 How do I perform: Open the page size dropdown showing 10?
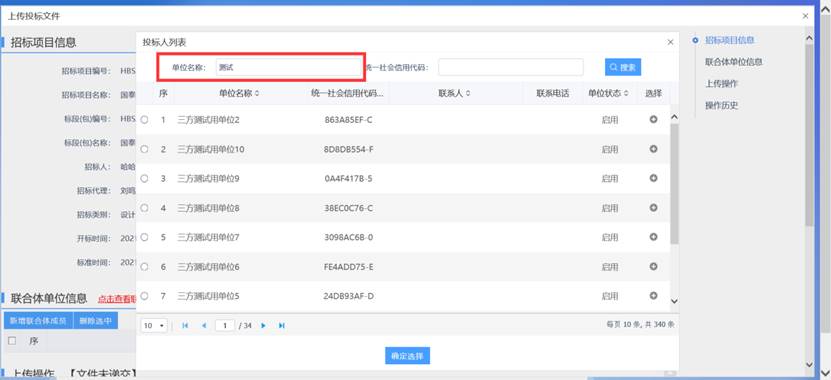[x=154, y=325]
